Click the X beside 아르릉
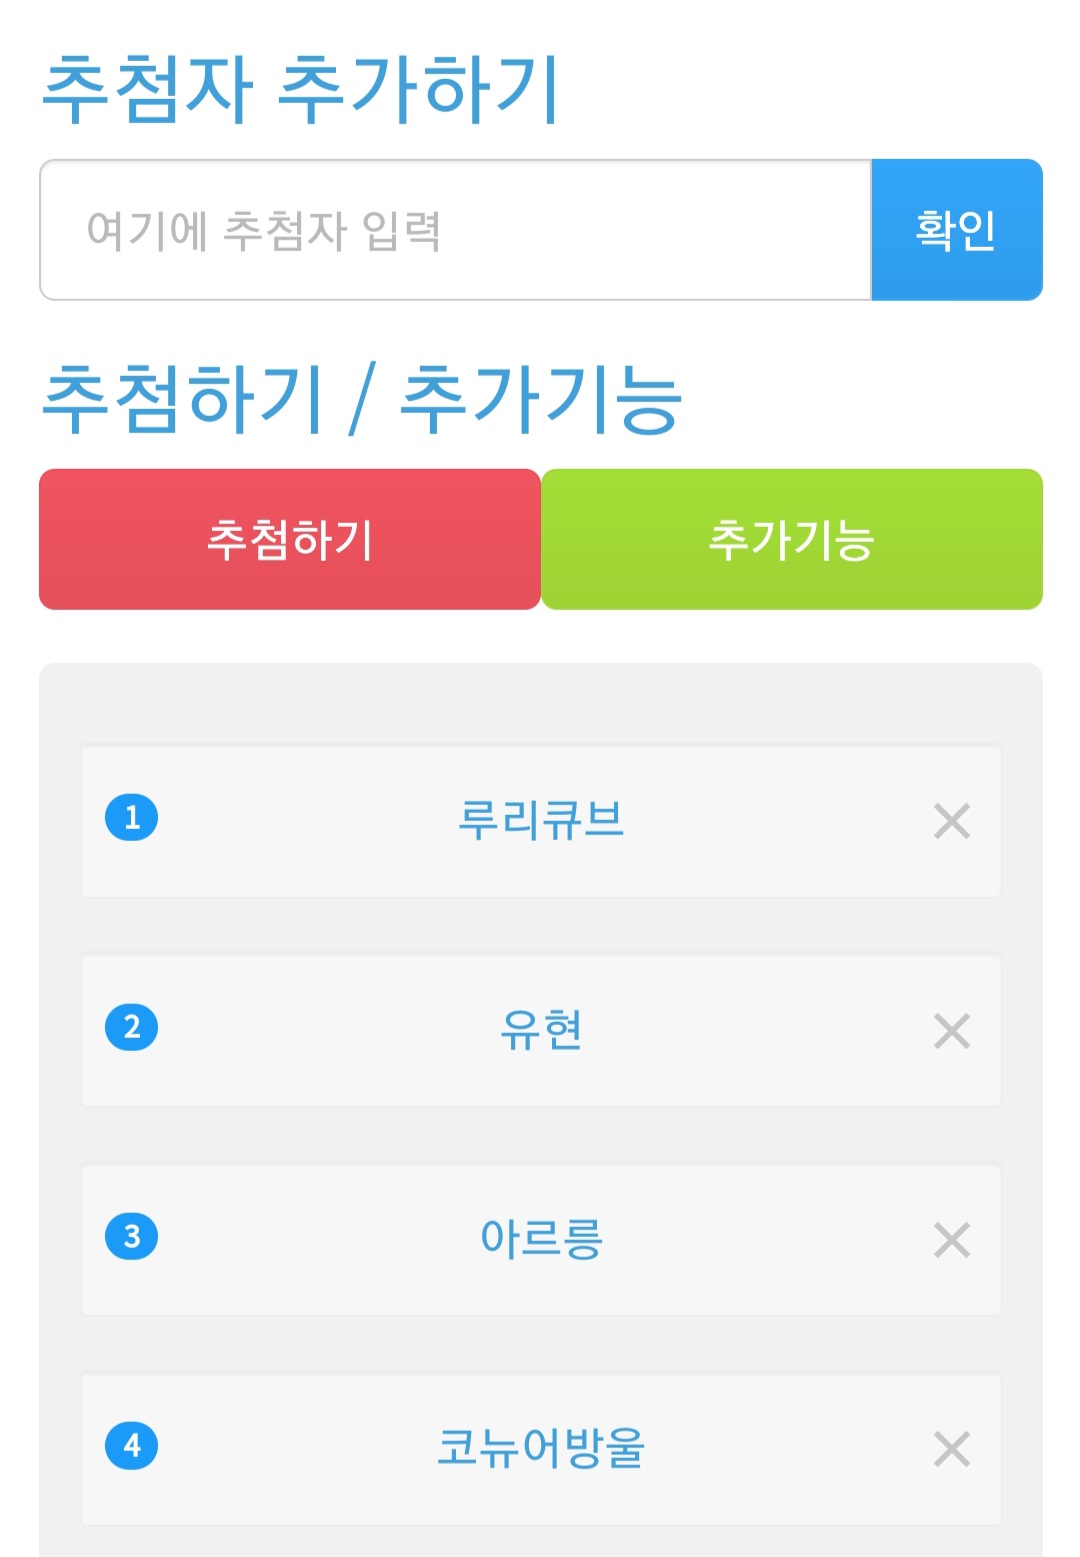Screen dimensions: 1080x1557 click(951, 1240)
